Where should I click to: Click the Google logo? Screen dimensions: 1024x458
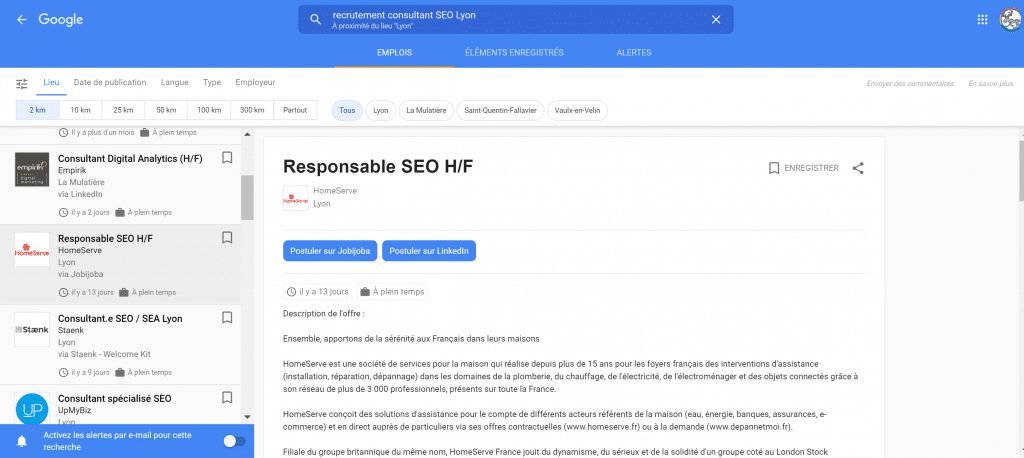61,20
